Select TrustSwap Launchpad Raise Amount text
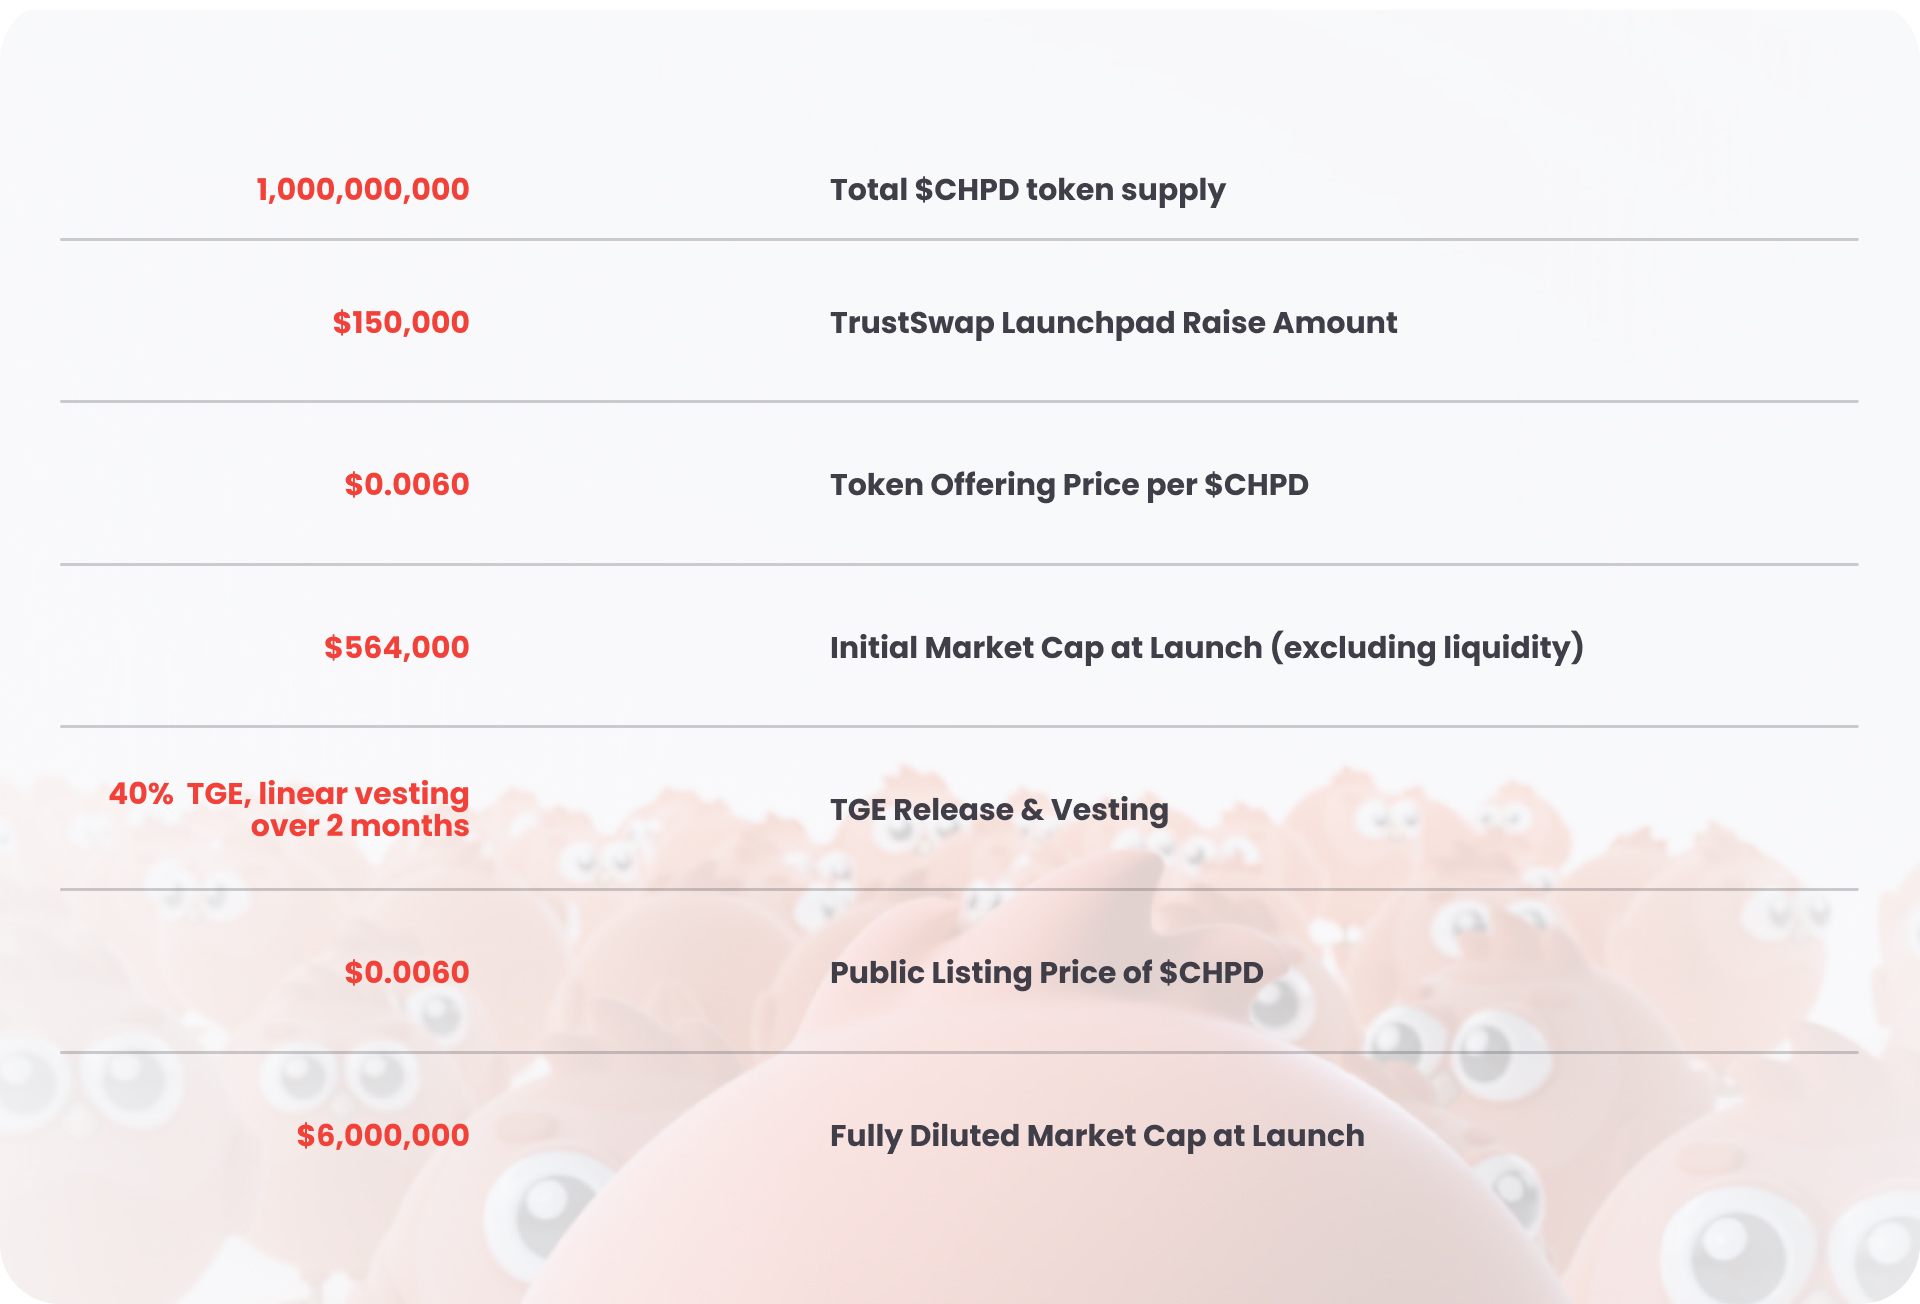This screenshot has height=1304, width=1920. pos(1113,323)
